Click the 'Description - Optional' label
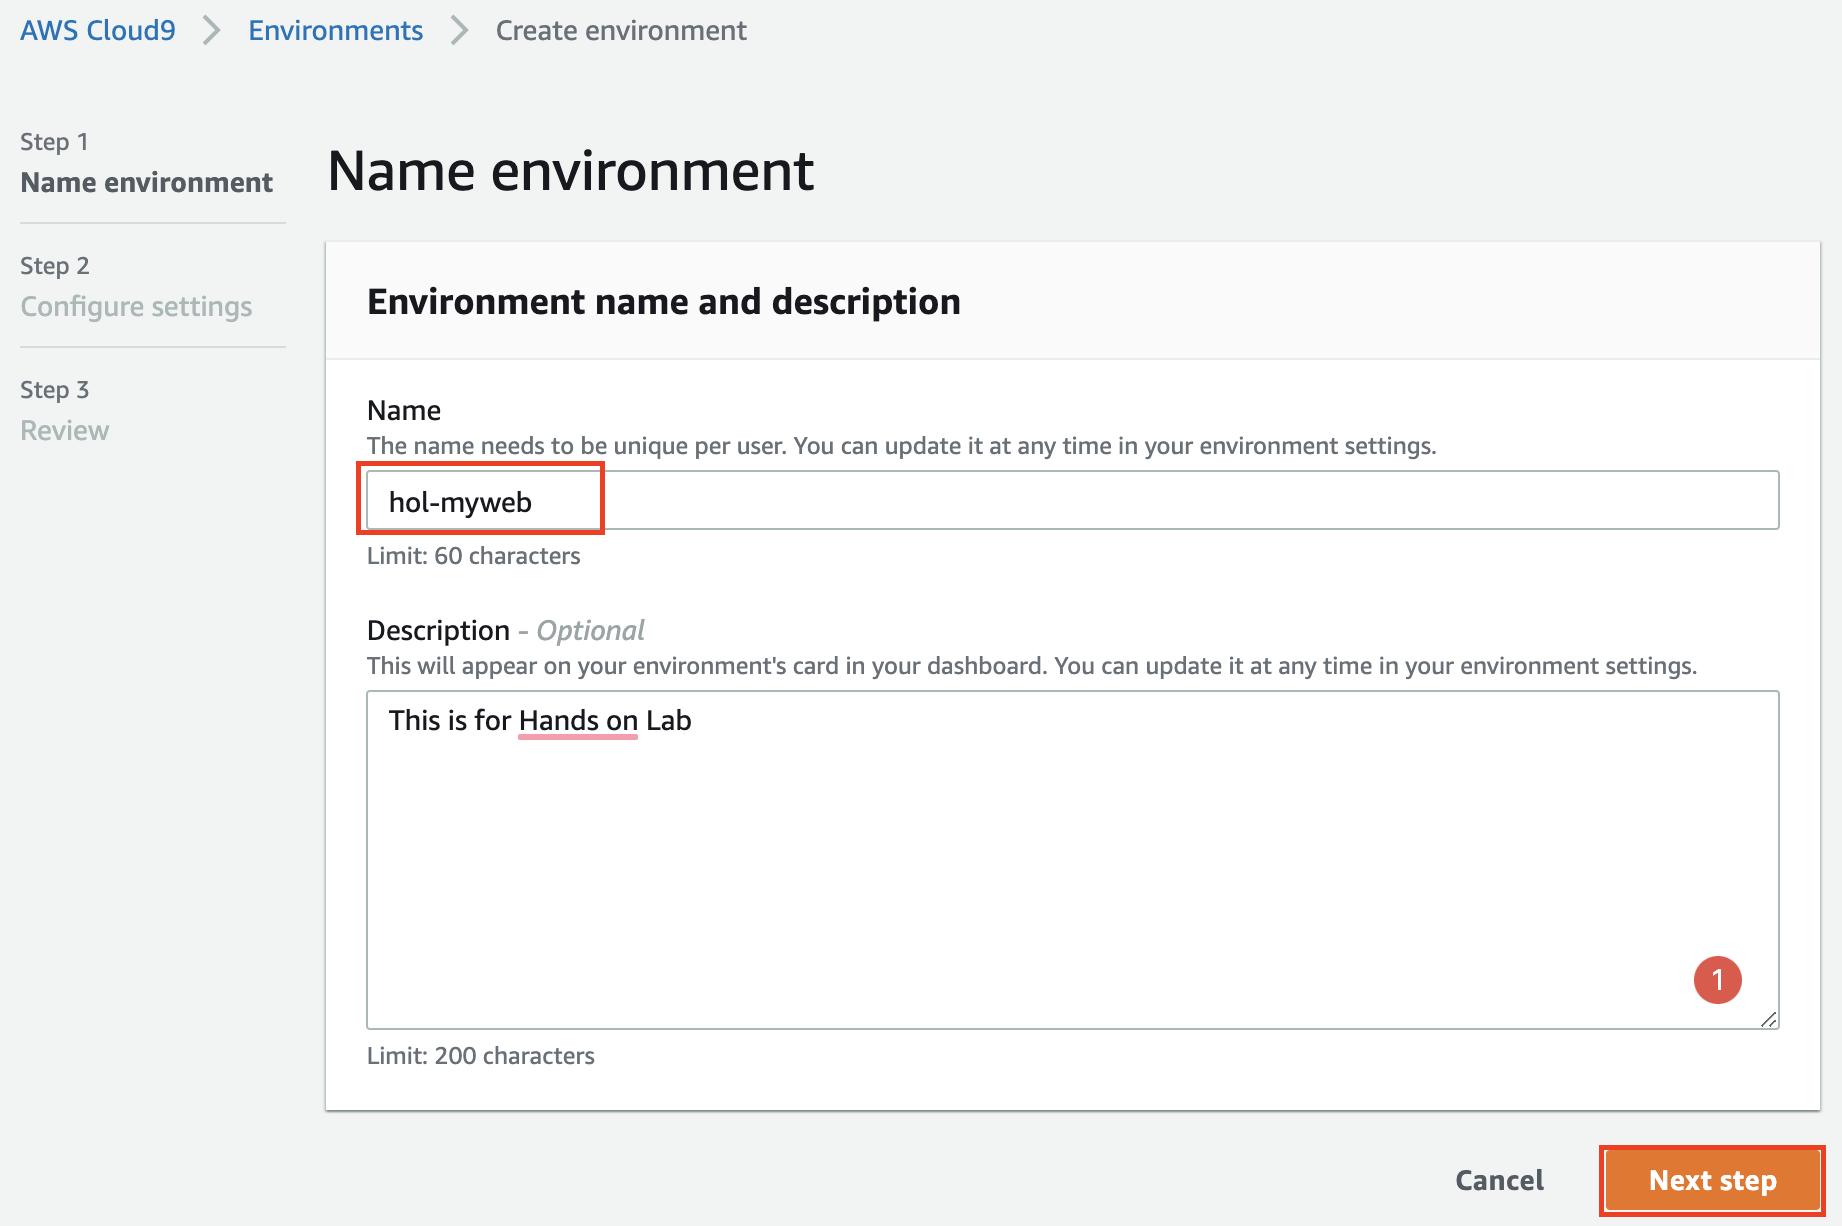 (505, 630)
